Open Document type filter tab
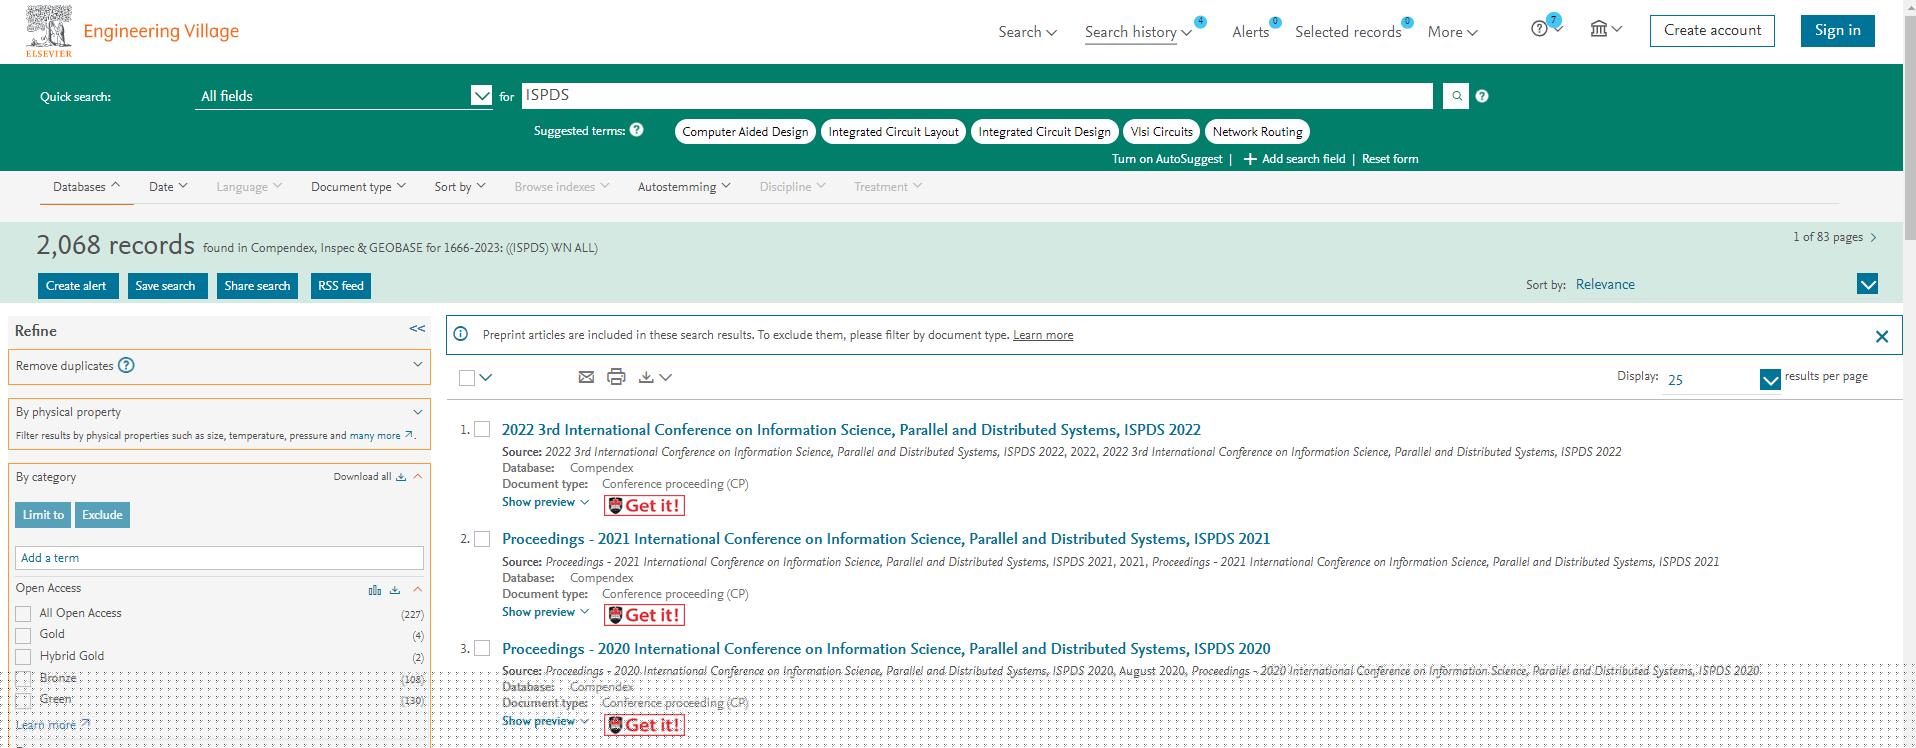Image resolution: width=1916 pixels, height=748 pixels. click(x=358, y=187)
